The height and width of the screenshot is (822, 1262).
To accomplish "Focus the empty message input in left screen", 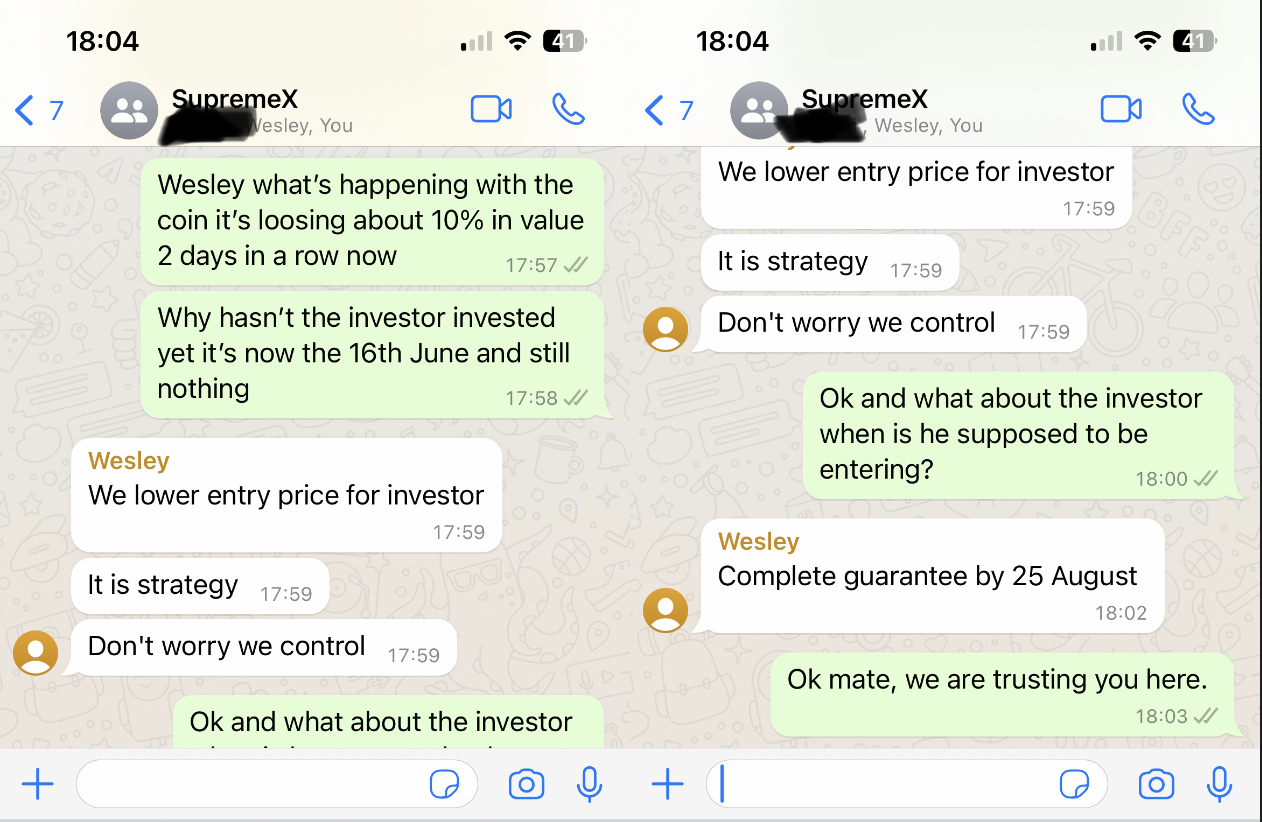I will coord(250,785).
